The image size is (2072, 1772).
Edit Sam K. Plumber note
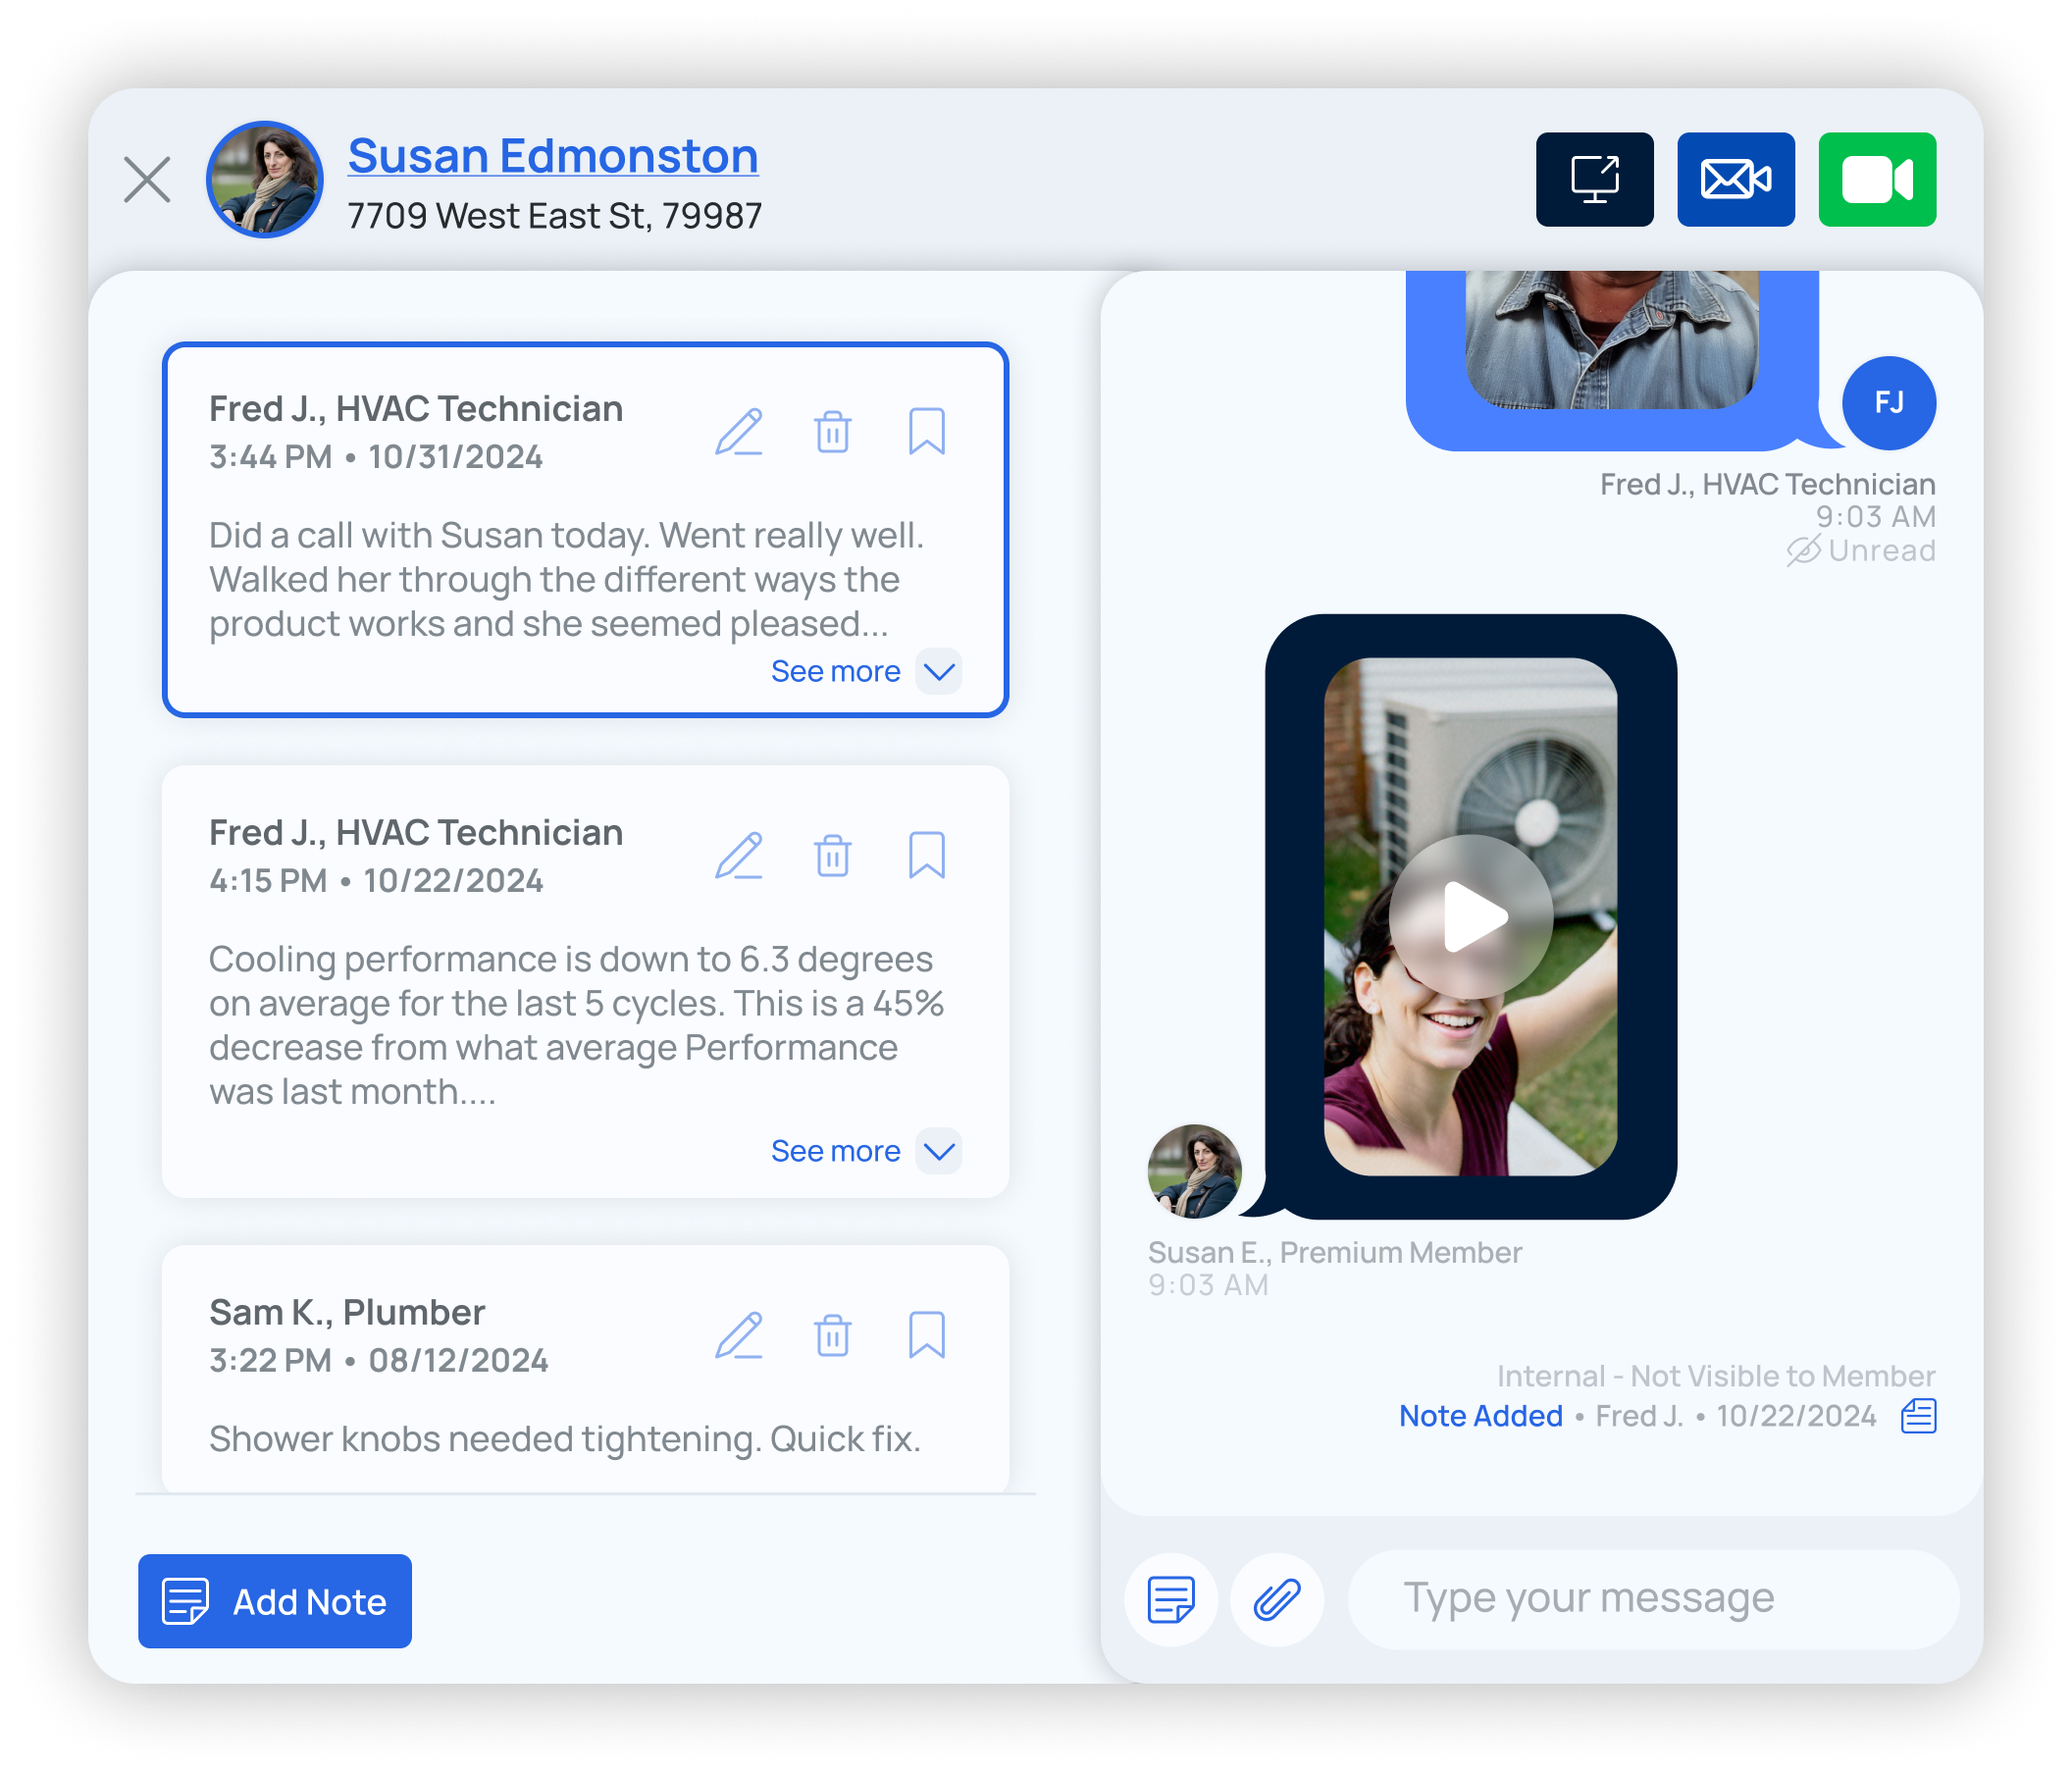(739, 1336)
